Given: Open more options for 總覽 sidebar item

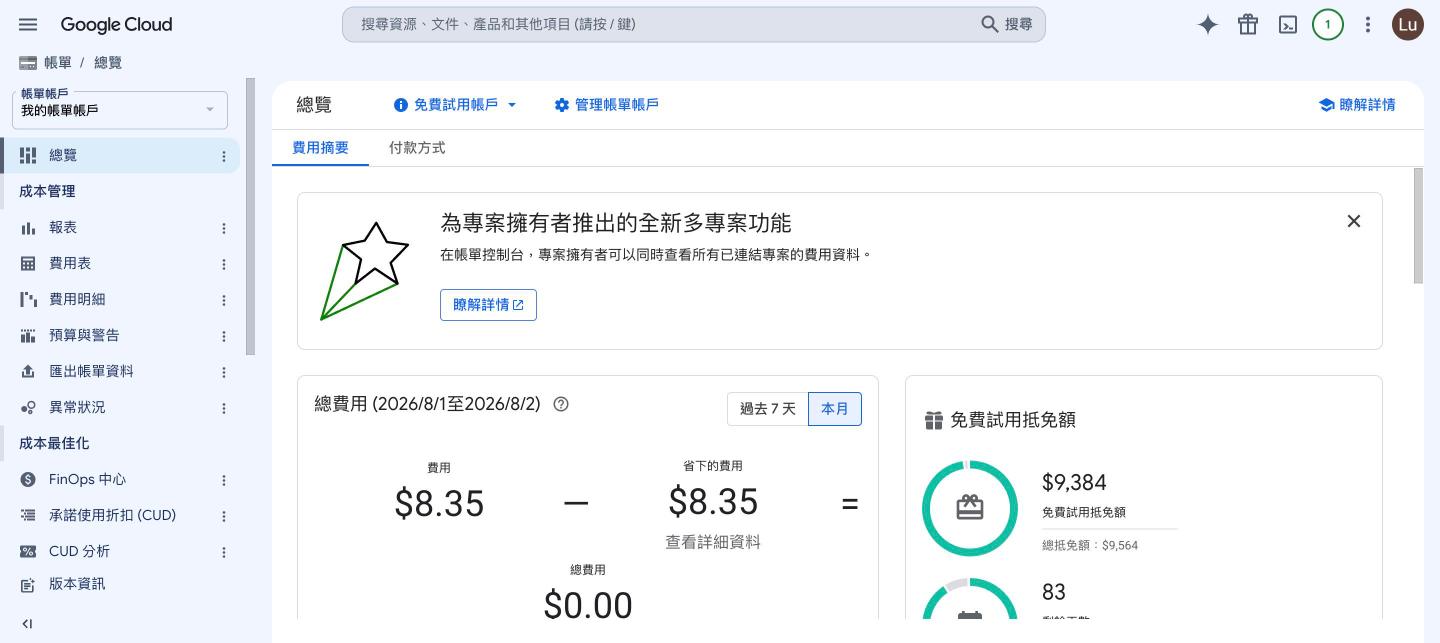Looking at the screenshot, I should click(x=224, y=156).
